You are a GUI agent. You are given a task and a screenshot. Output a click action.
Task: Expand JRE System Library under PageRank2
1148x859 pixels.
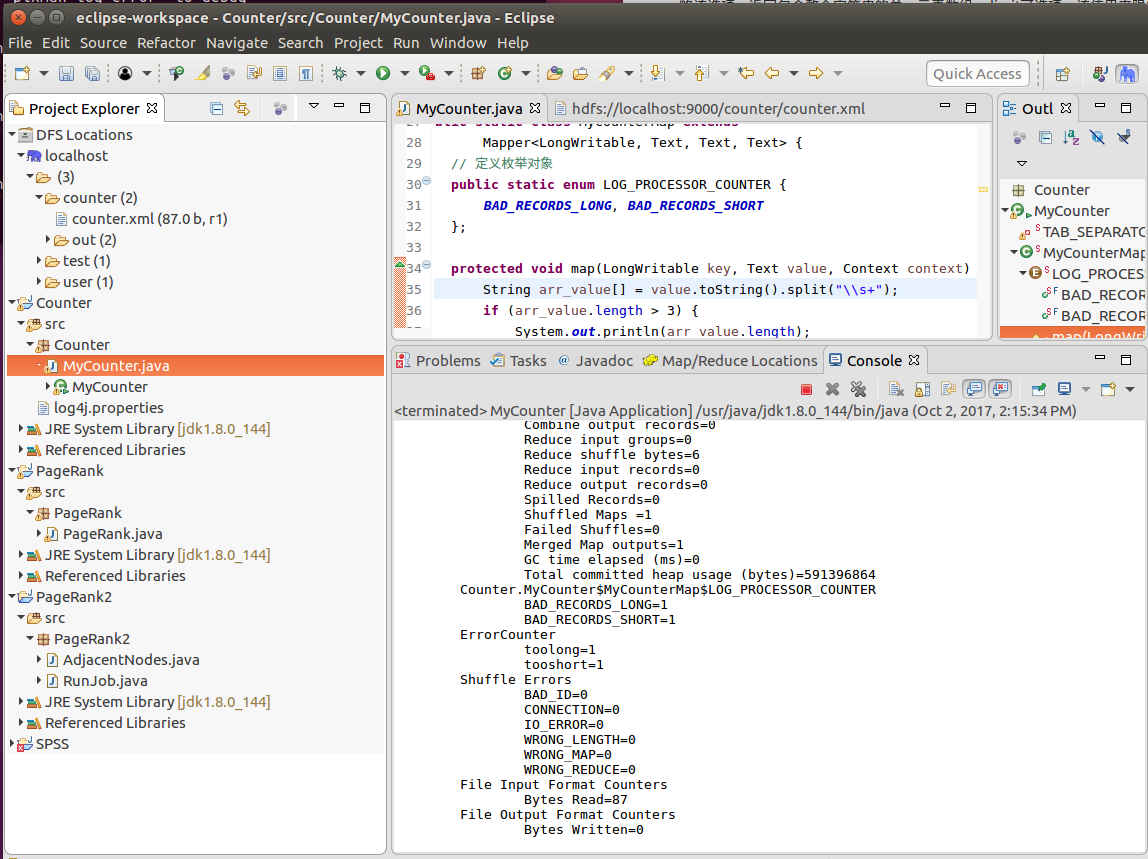tap(22, 702)
